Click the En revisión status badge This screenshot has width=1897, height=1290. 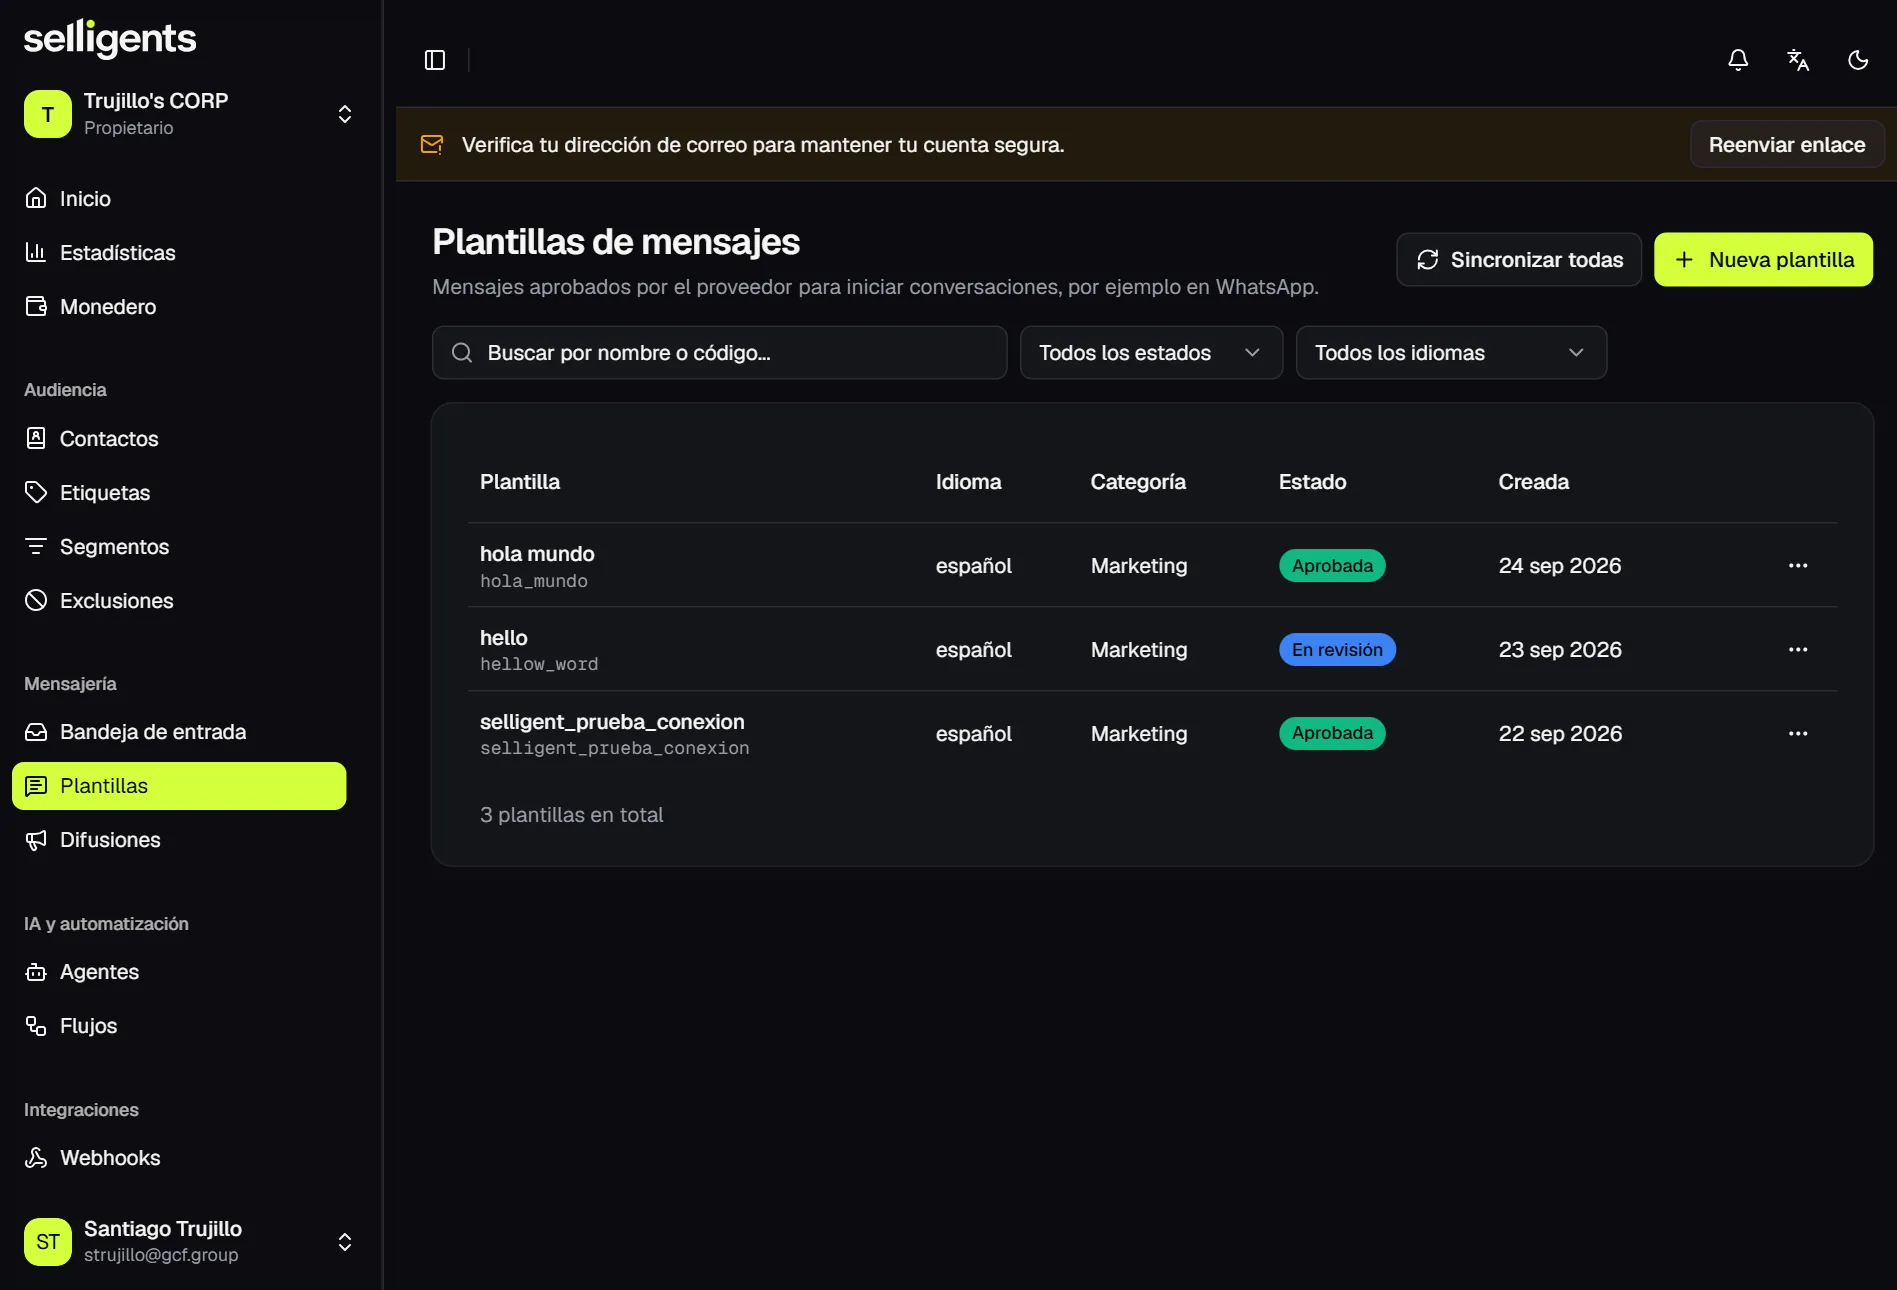point(1337,650)
